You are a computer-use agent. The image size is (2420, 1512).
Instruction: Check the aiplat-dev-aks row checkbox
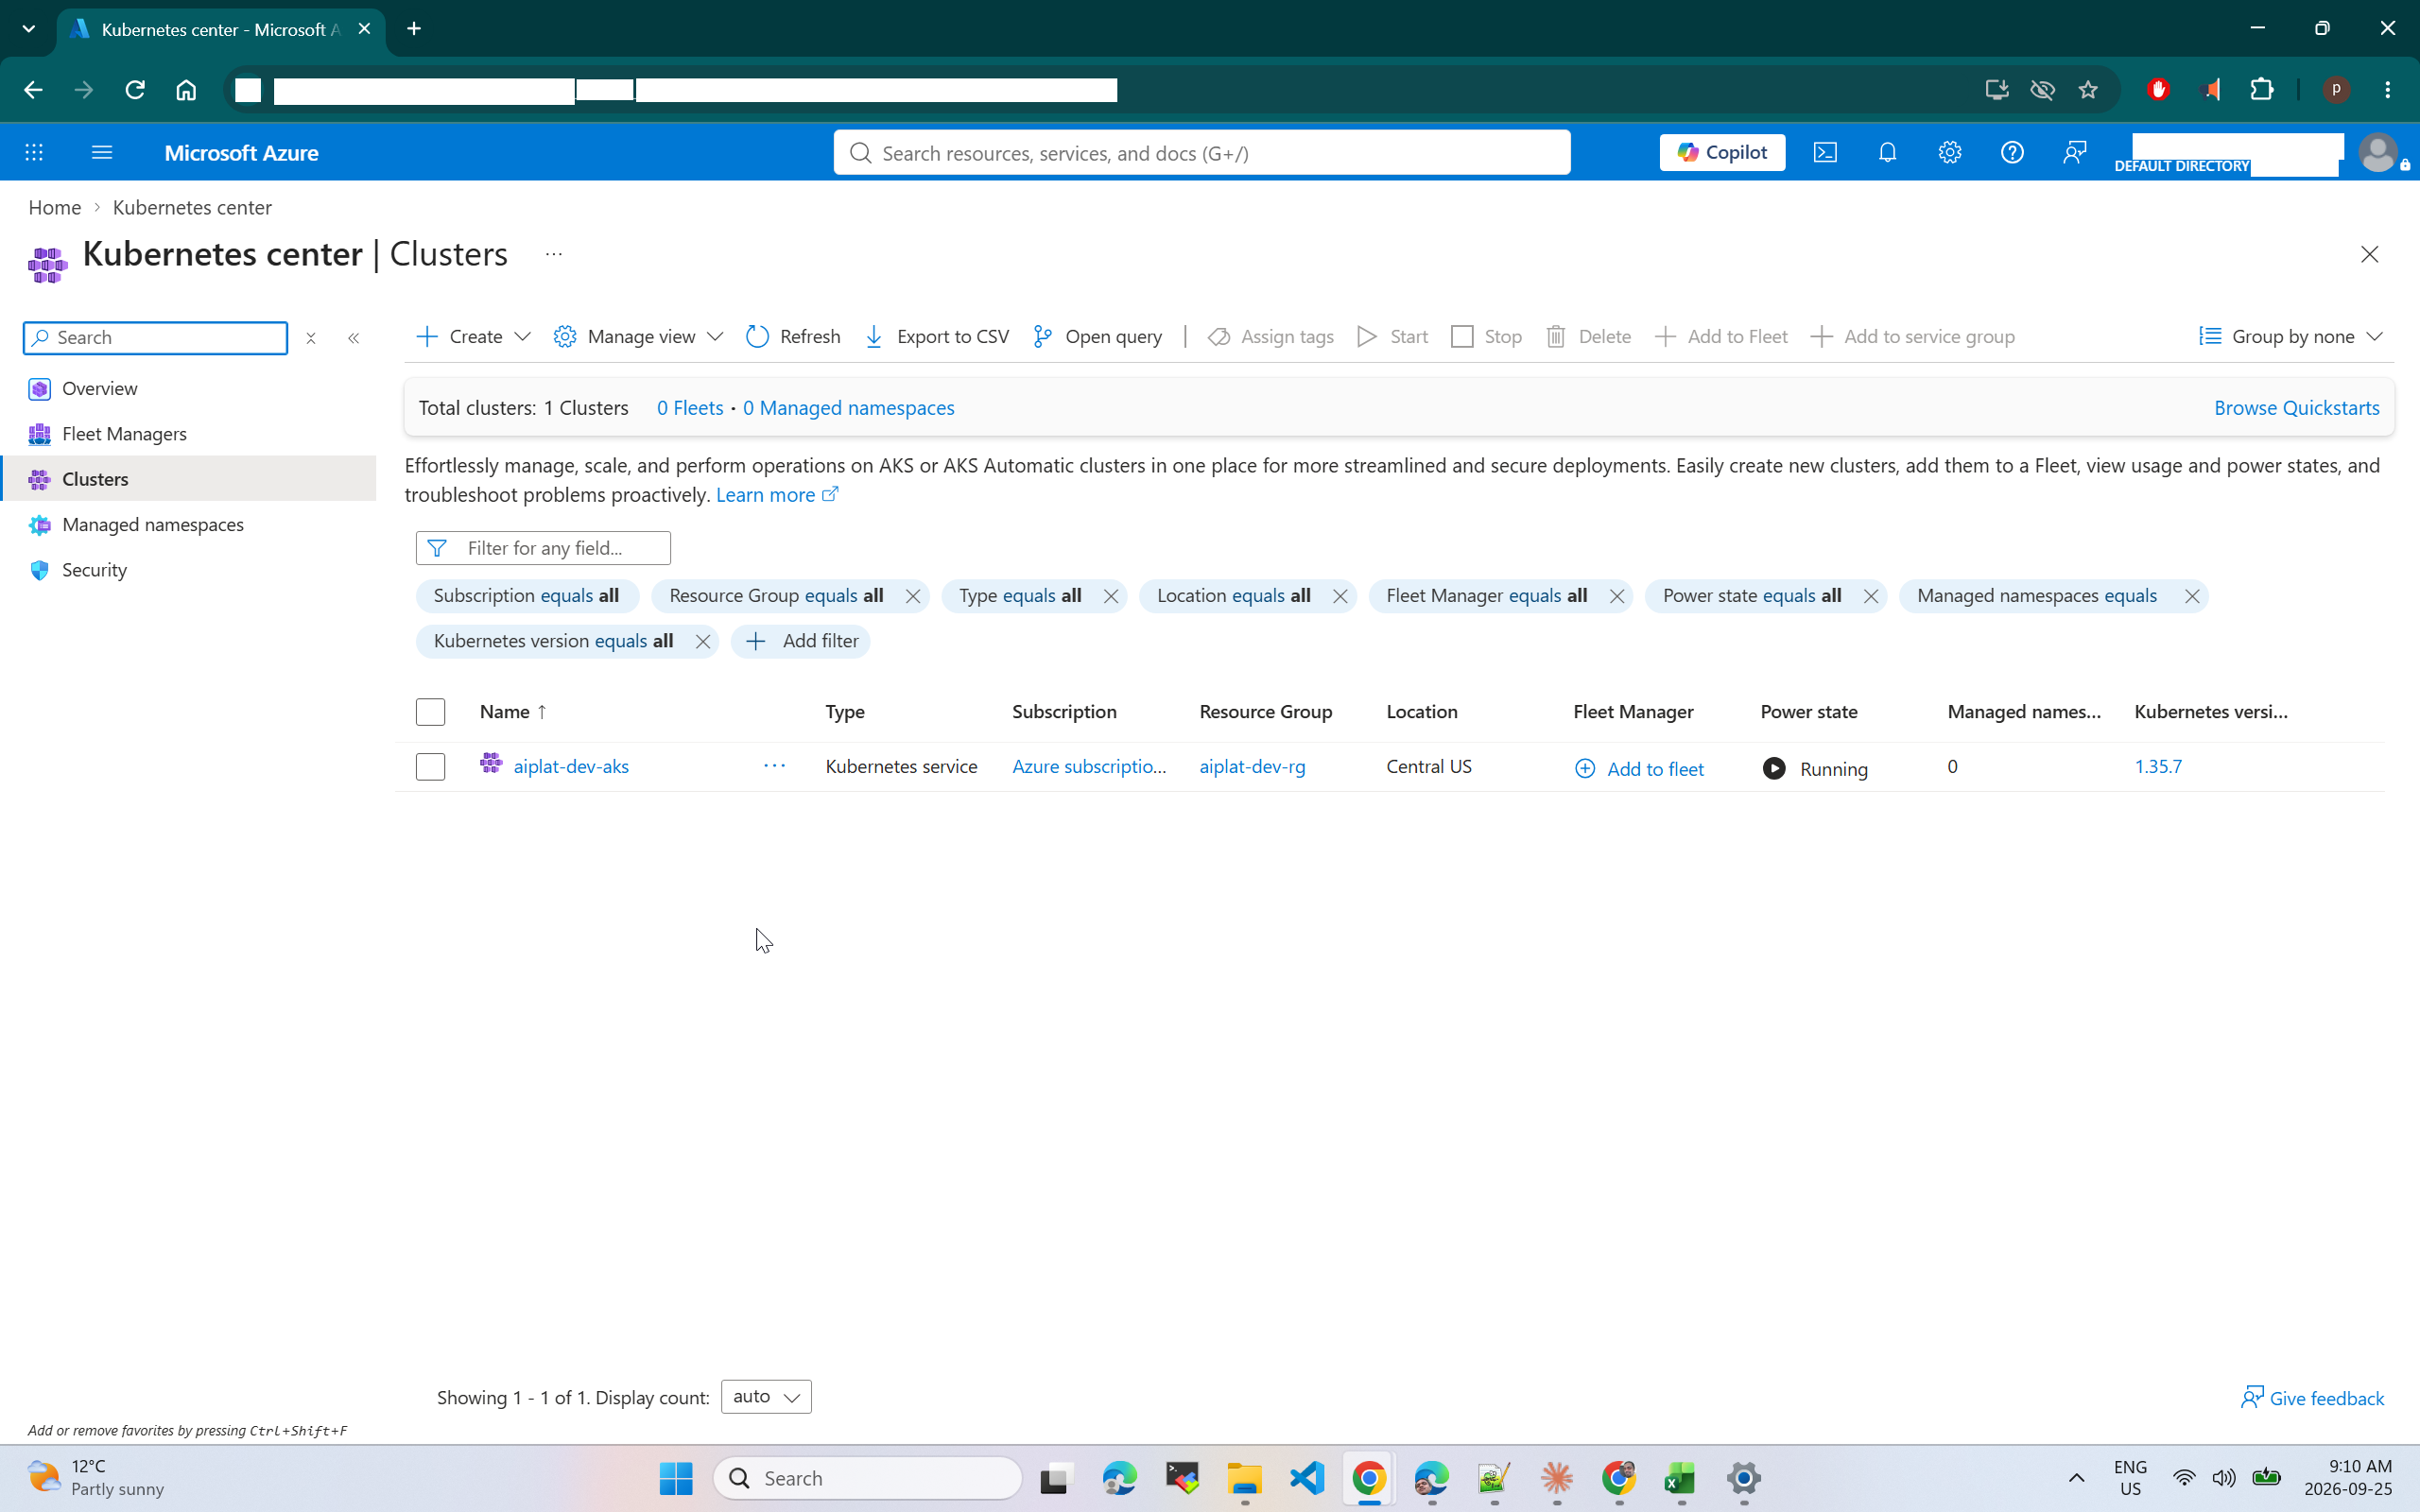pyautogui.click(x=430, y=766)
